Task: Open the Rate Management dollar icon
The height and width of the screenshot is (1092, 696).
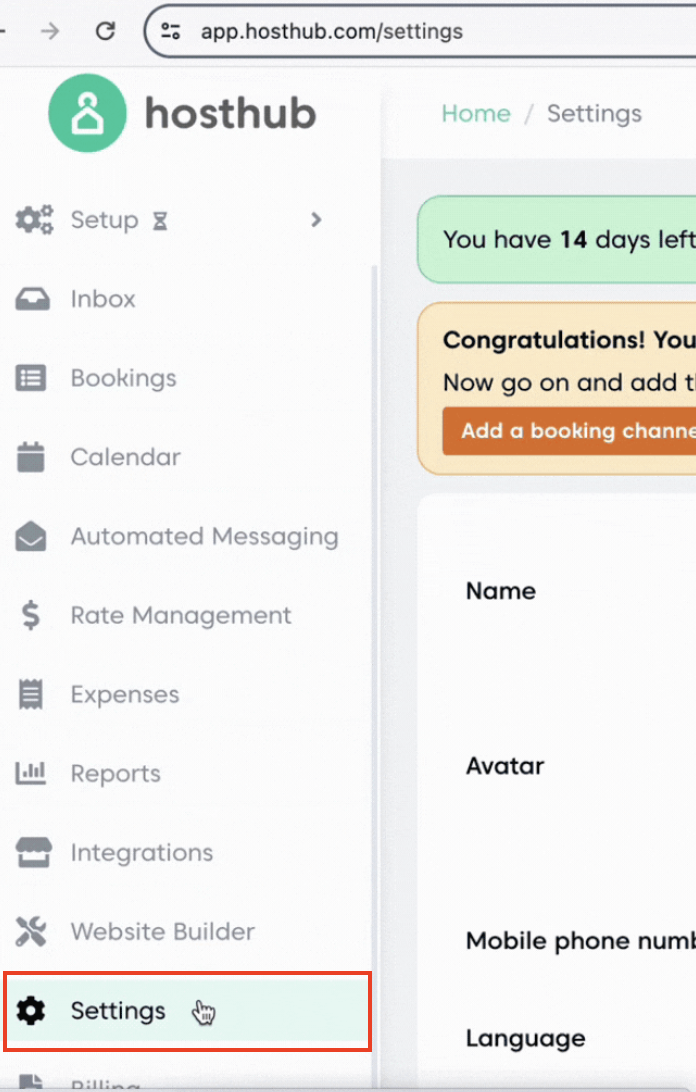Action: coord(32,616)
